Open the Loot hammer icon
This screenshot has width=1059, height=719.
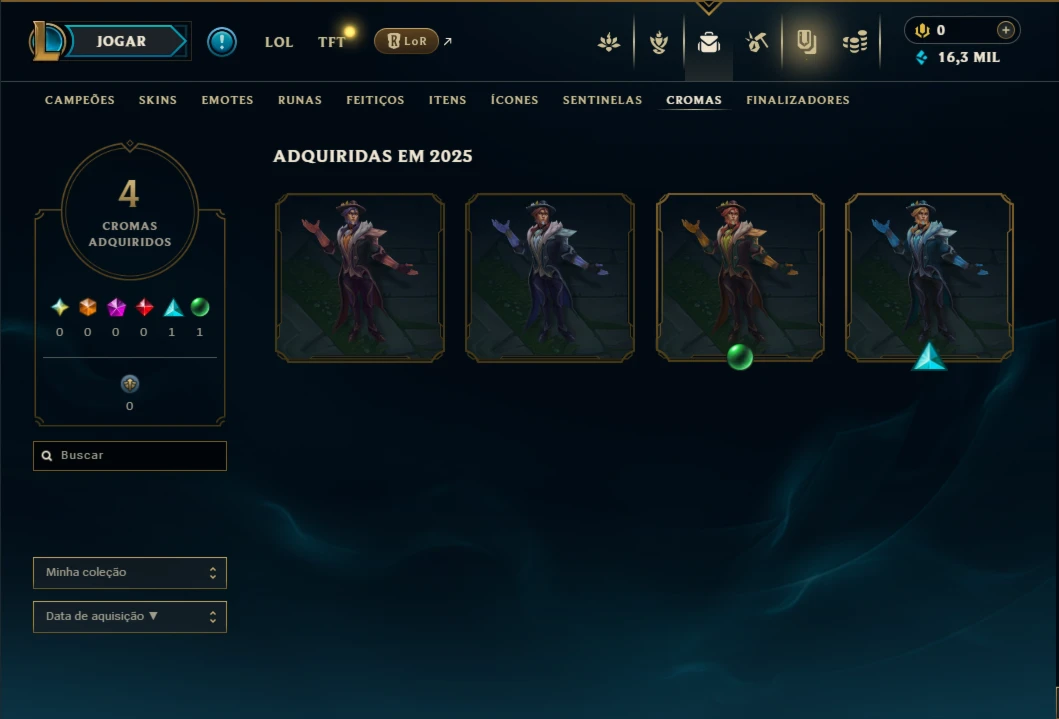tap(757, 42)
